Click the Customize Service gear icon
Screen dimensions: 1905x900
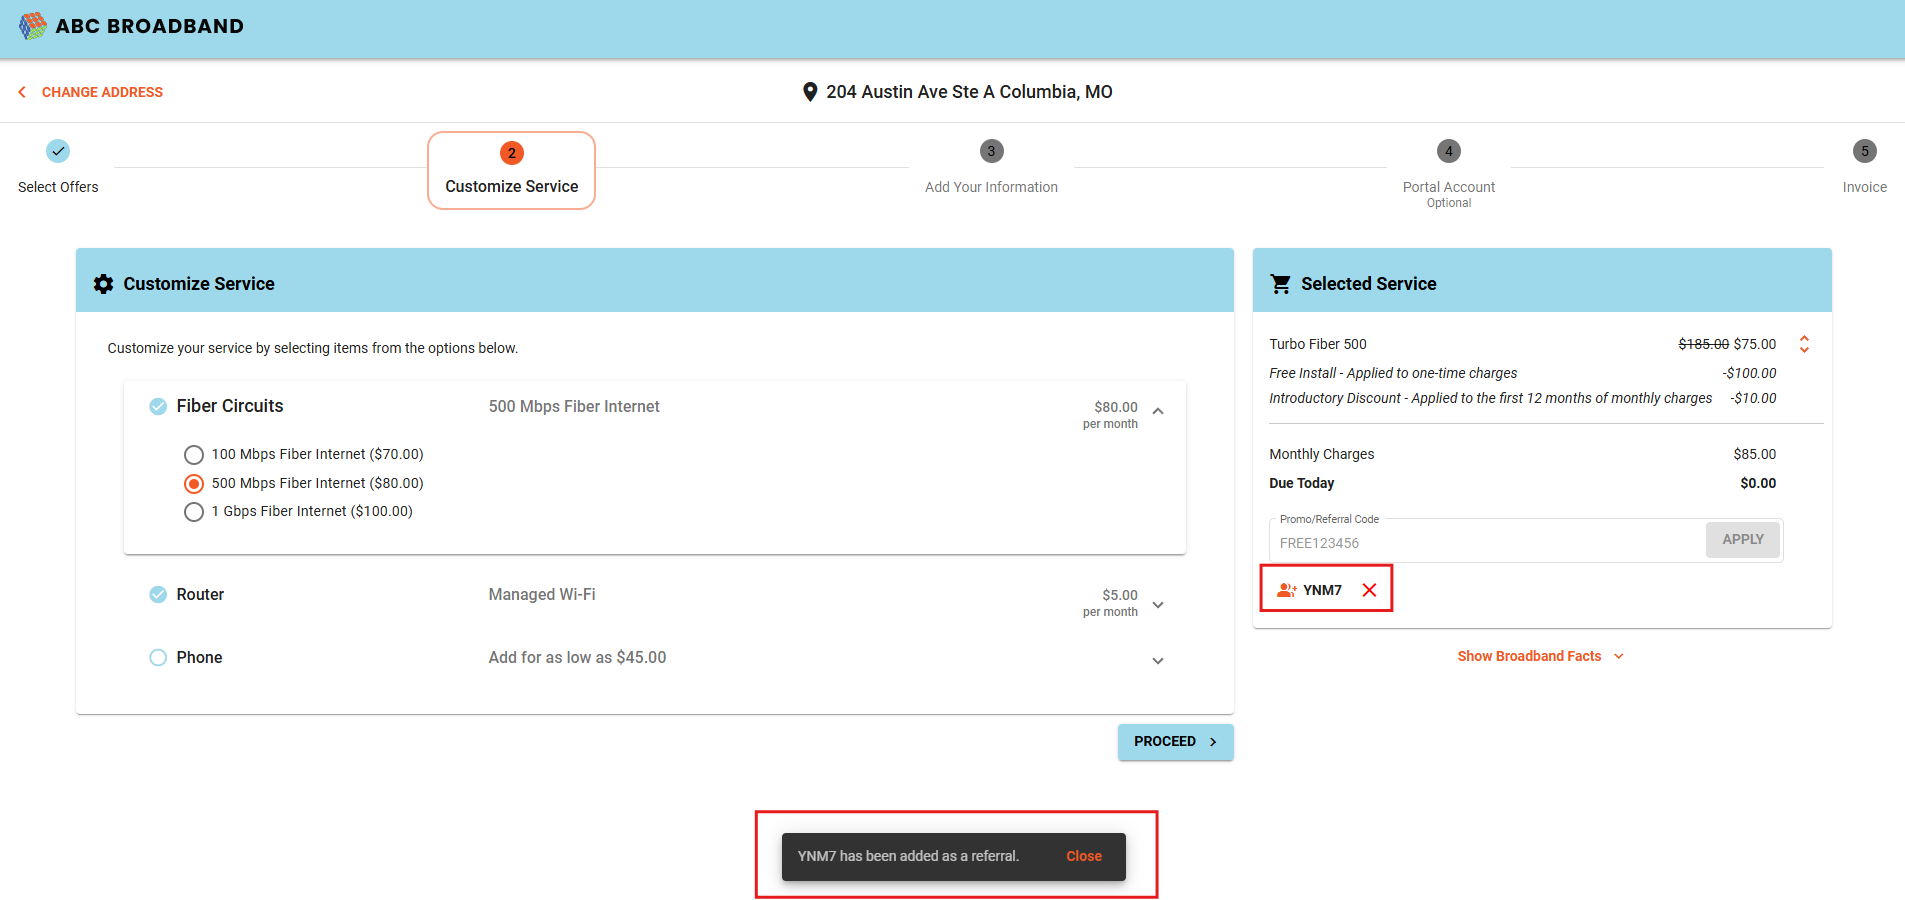click(103, 284)
